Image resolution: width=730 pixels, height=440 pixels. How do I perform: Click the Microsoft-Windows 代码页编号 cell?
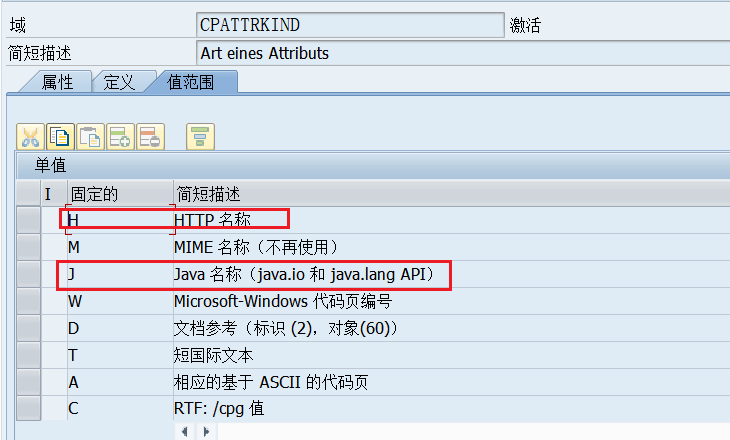click(x=452, y=301)
